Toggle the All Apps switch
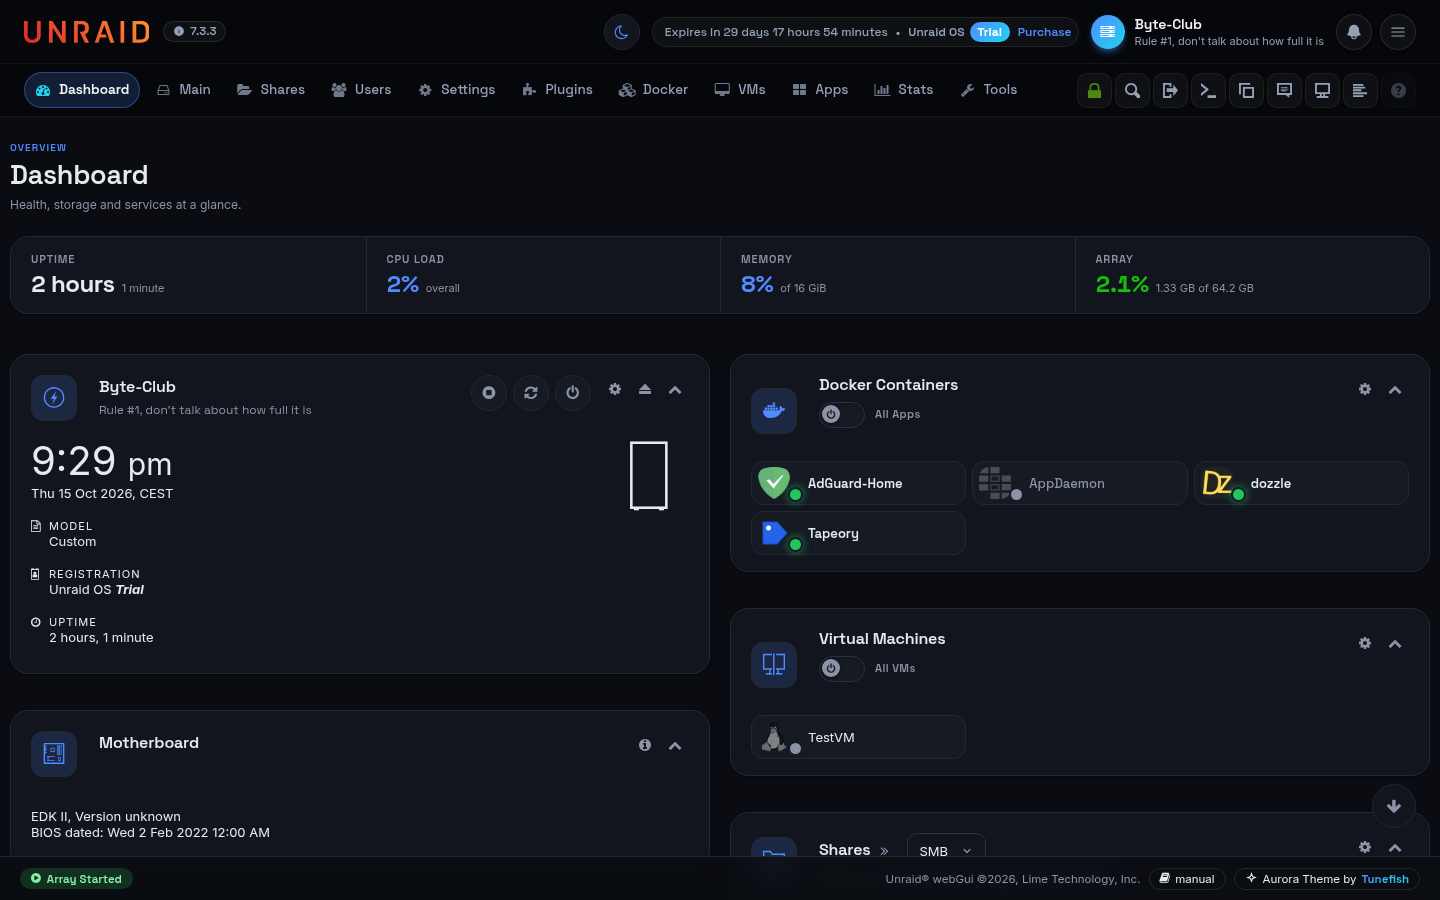This screenshot has height=900, width=1440. point(842,414)
